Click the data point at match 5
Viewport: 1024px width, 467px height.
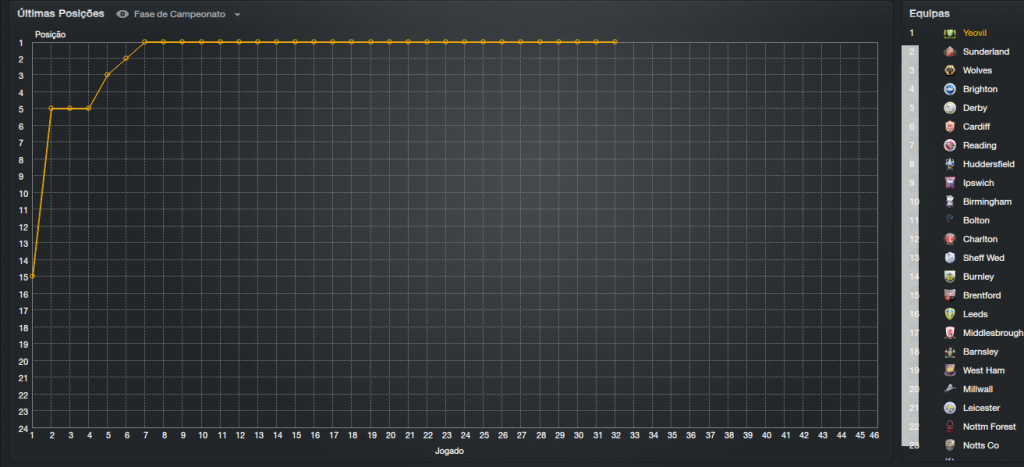click(x=107, y=75)
